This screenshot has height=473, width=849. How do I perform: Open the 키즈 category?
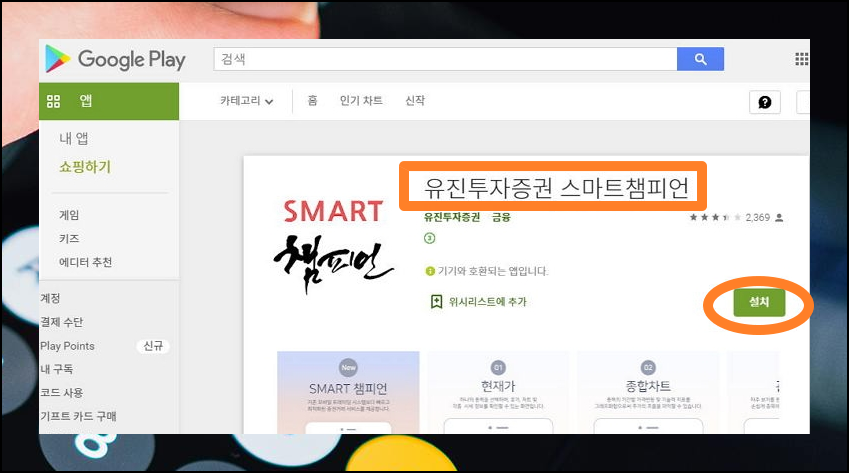click(x=69, y=239)
